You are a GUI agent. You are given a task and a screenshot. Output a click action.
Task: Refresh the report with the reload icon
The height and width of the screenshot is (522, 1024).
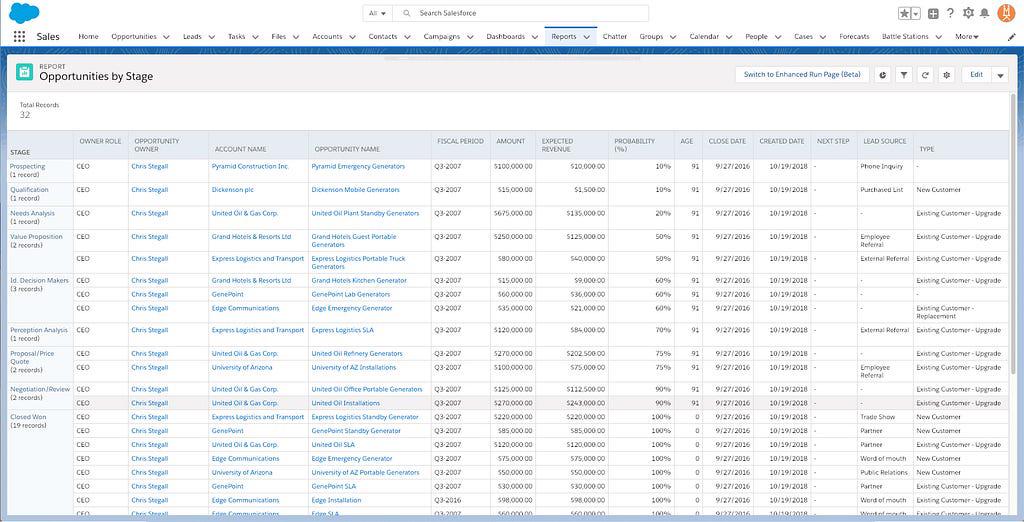pyautogui.click(x=925, y=75)
